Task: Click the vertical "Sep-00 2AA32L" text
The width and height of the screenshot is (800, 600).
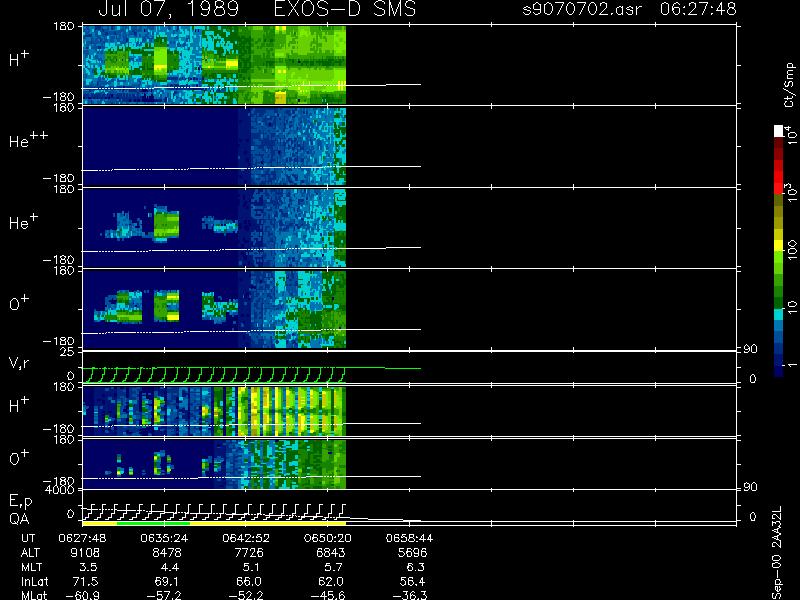Action: pyautogui.click(x=777, y=553)
